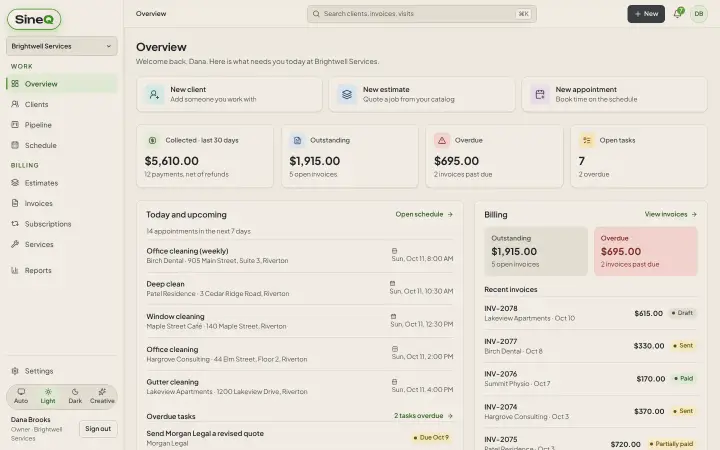Click the Open tasks value 7
720x450 pixels.
[581, 161]
